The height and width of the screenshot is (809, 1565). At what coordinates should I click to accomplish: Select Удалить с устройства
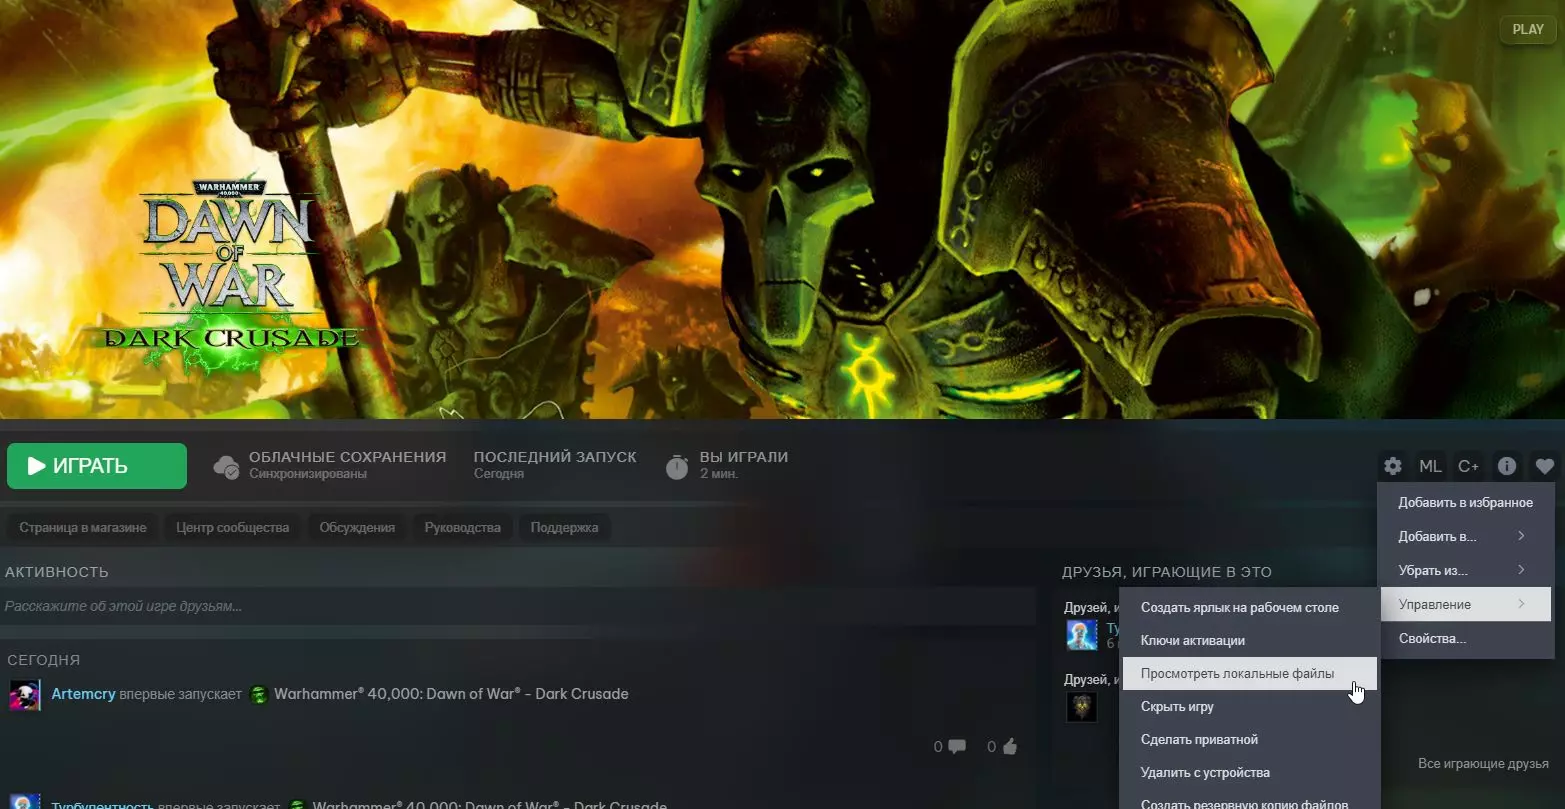pos(1249,772)
